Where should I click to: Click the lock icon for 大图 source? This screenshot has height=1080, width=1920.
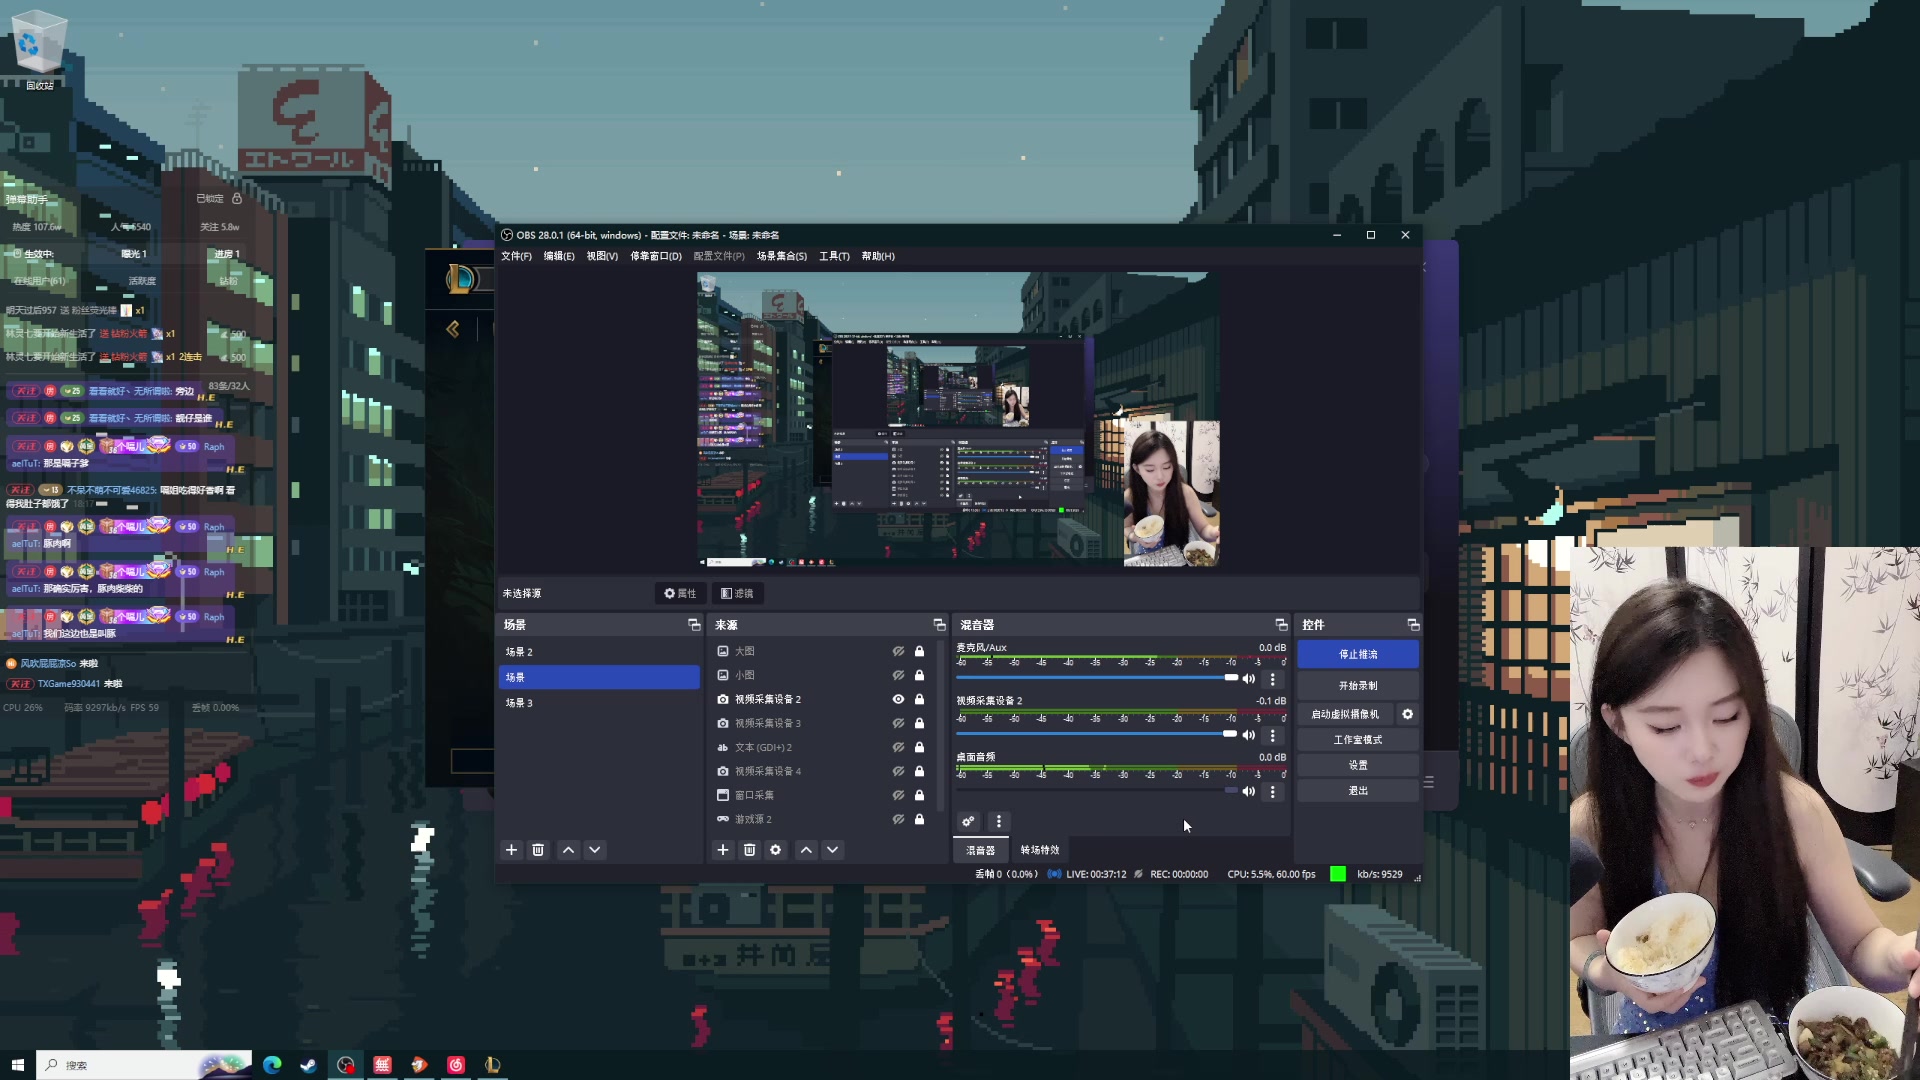pyautogui.click(x=919, y=651)
